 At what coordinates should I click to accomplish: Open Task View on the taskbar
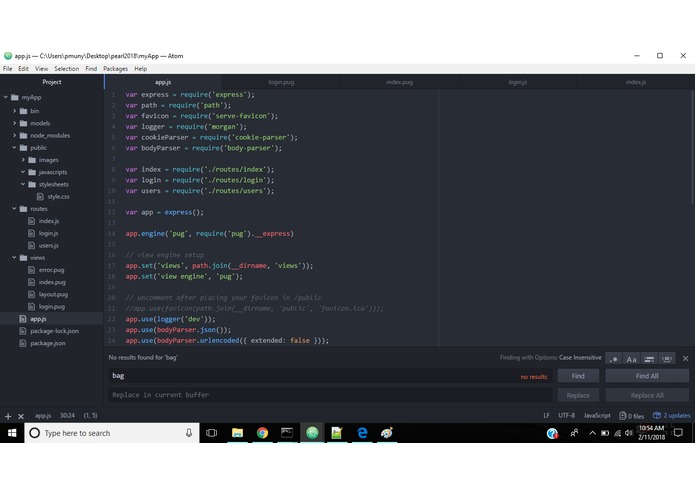211,433
